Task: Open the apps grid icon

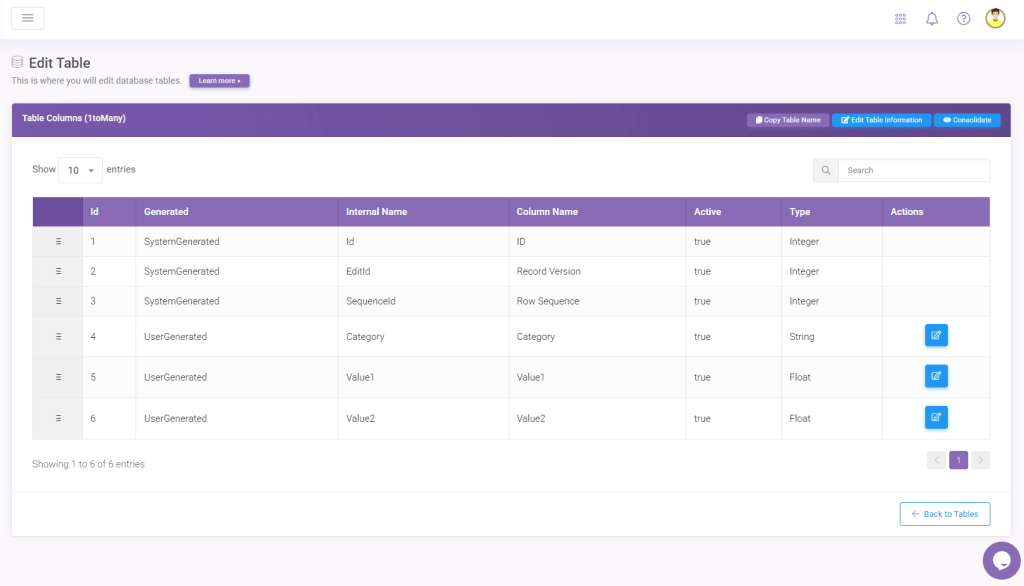Action: [900, 18]
